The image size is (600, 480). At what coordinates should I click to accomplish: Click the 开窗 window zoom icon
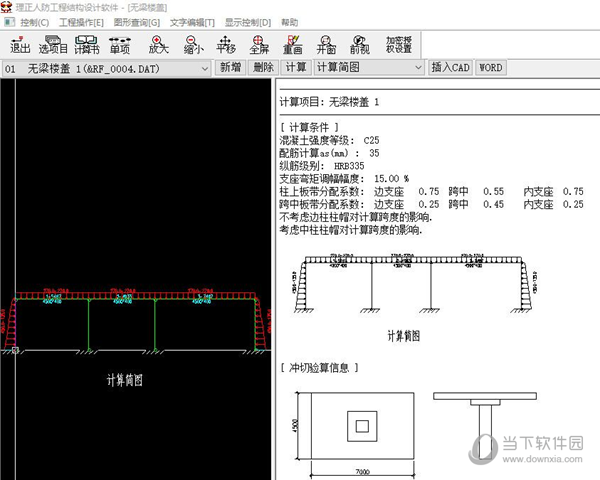pyautogui.click(x=326, y=45)
